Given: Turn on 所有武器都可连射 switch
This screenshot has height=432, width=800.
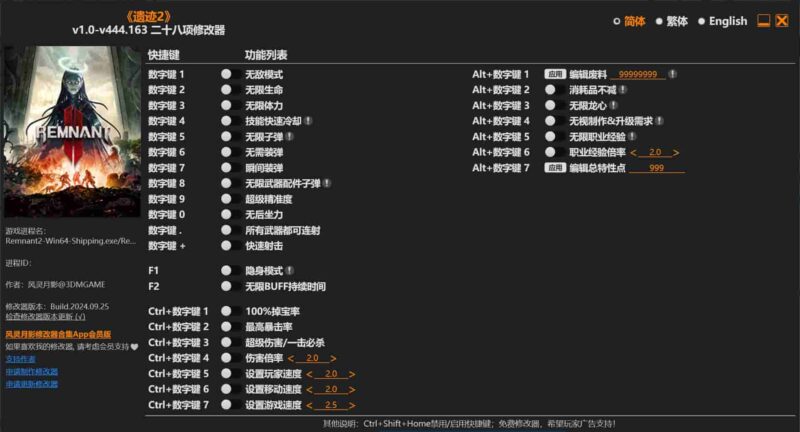Looking at the screenshot, I should point(230,230).
